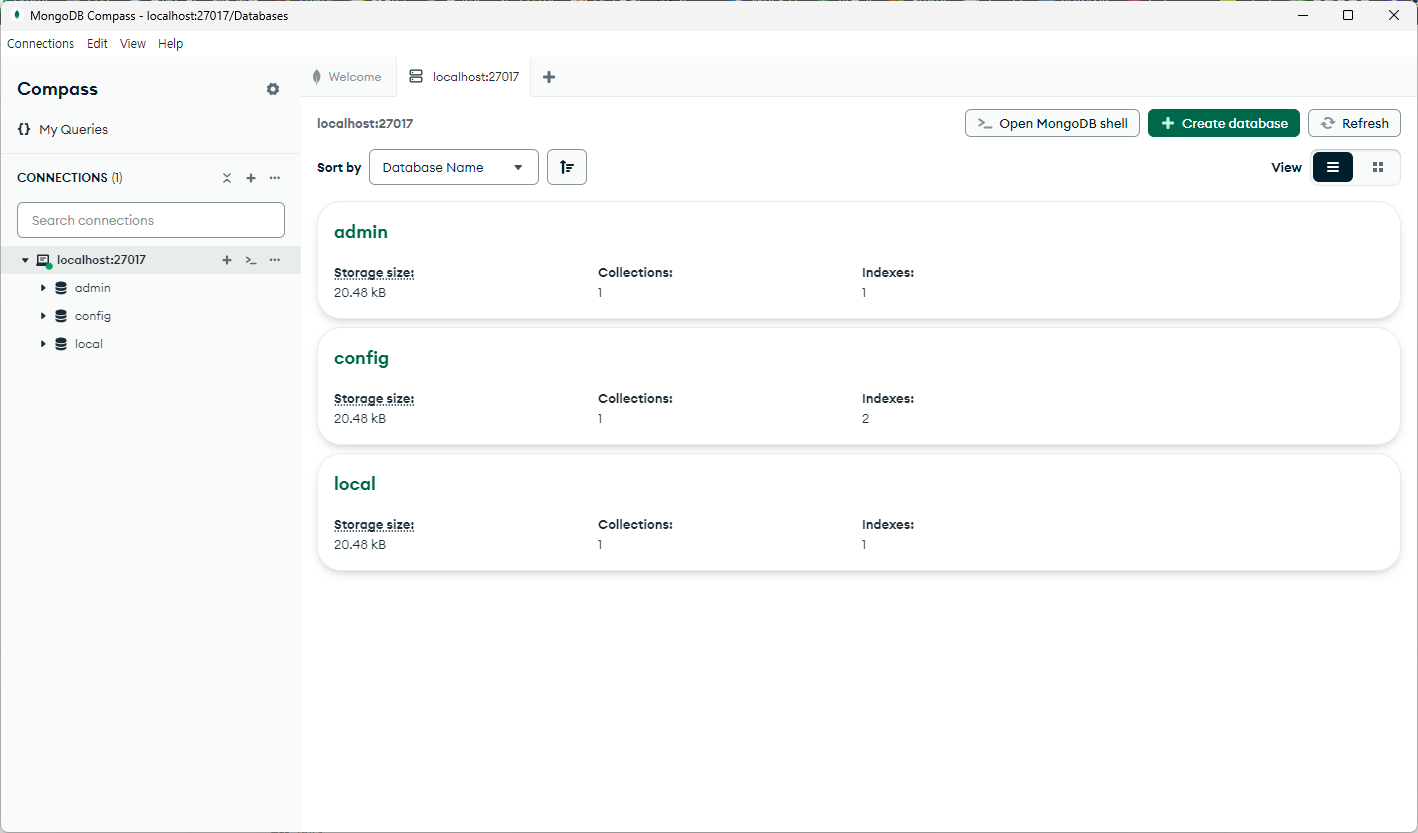Open localhost:27017 row more actions menu
This screenshot has width=1418, height=833.
[x=275, y=260]
